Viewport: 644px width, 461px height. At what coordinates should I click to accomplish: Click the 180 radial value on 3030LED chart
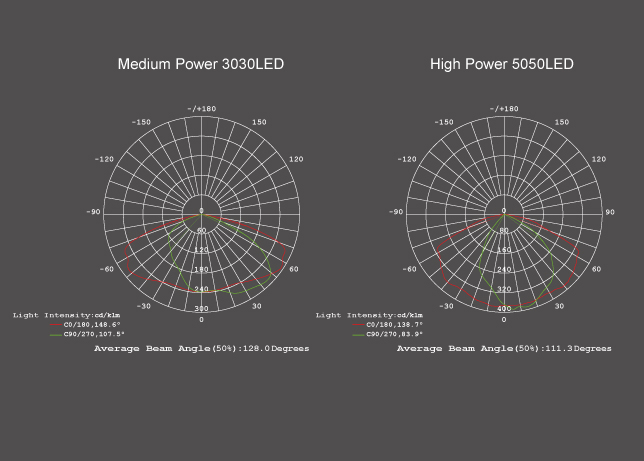(201, 270)
